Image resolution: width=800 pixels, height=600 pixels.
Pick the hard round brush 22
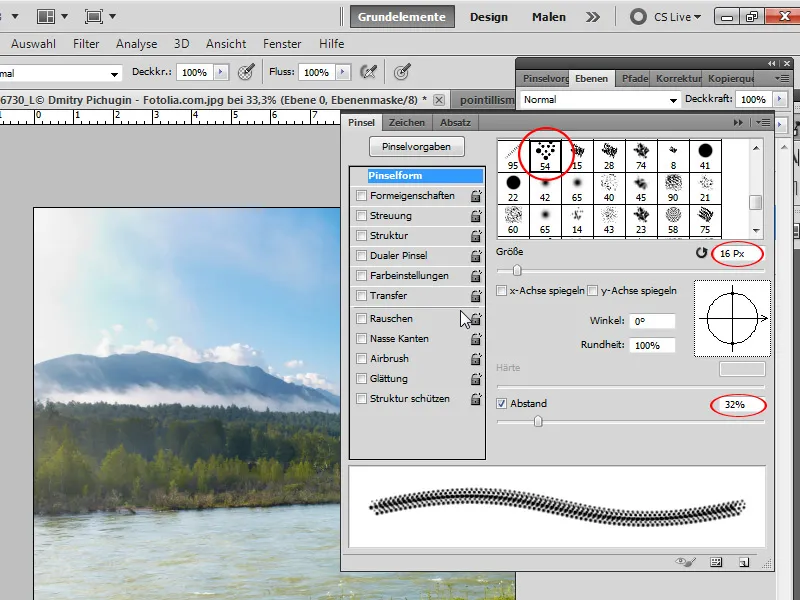pos(513,188)
